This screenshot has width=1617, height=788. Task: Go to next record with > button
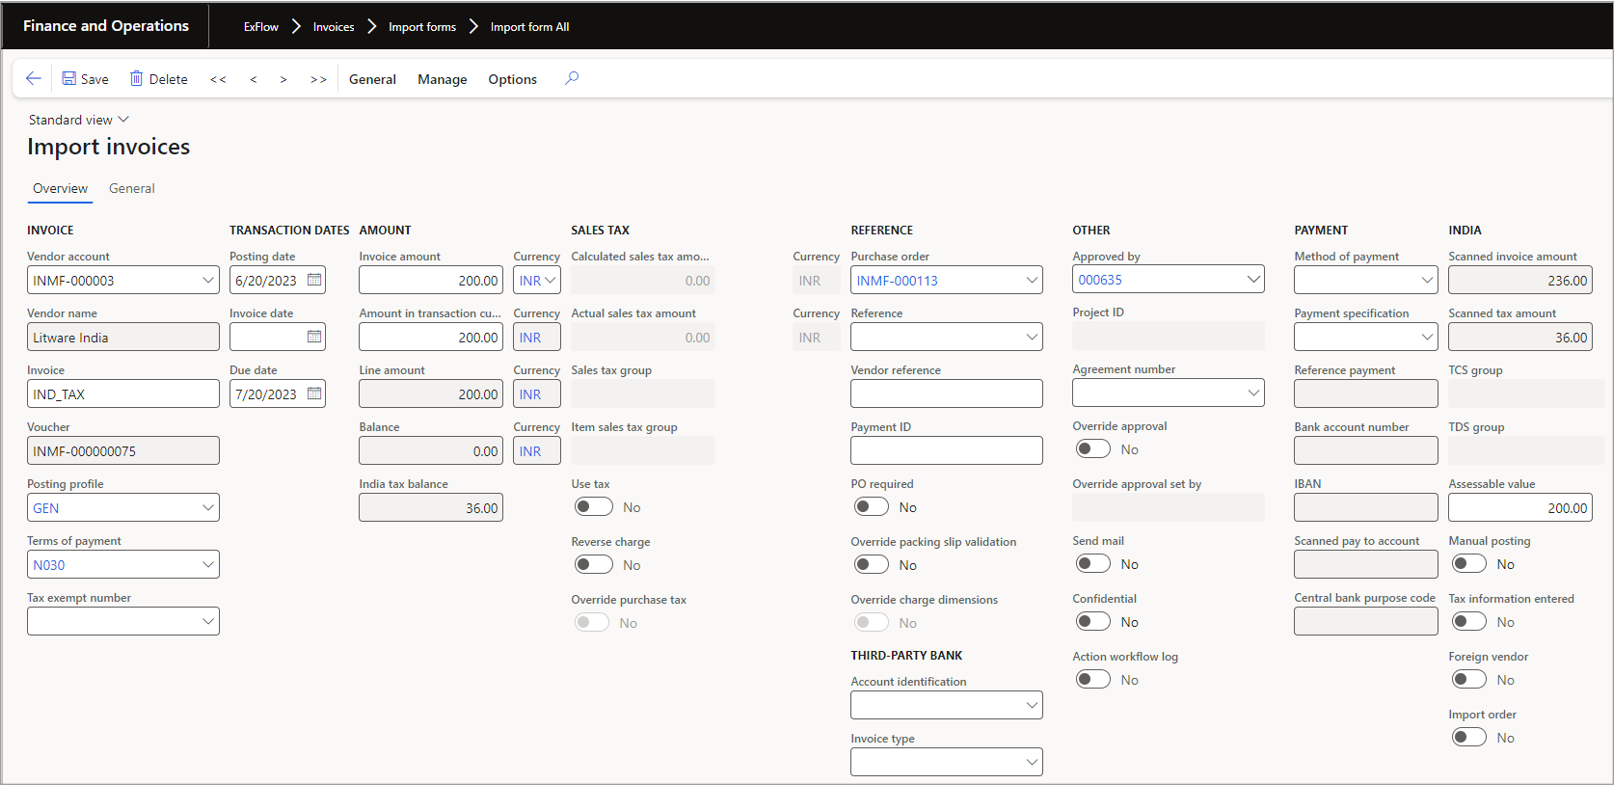284,80
